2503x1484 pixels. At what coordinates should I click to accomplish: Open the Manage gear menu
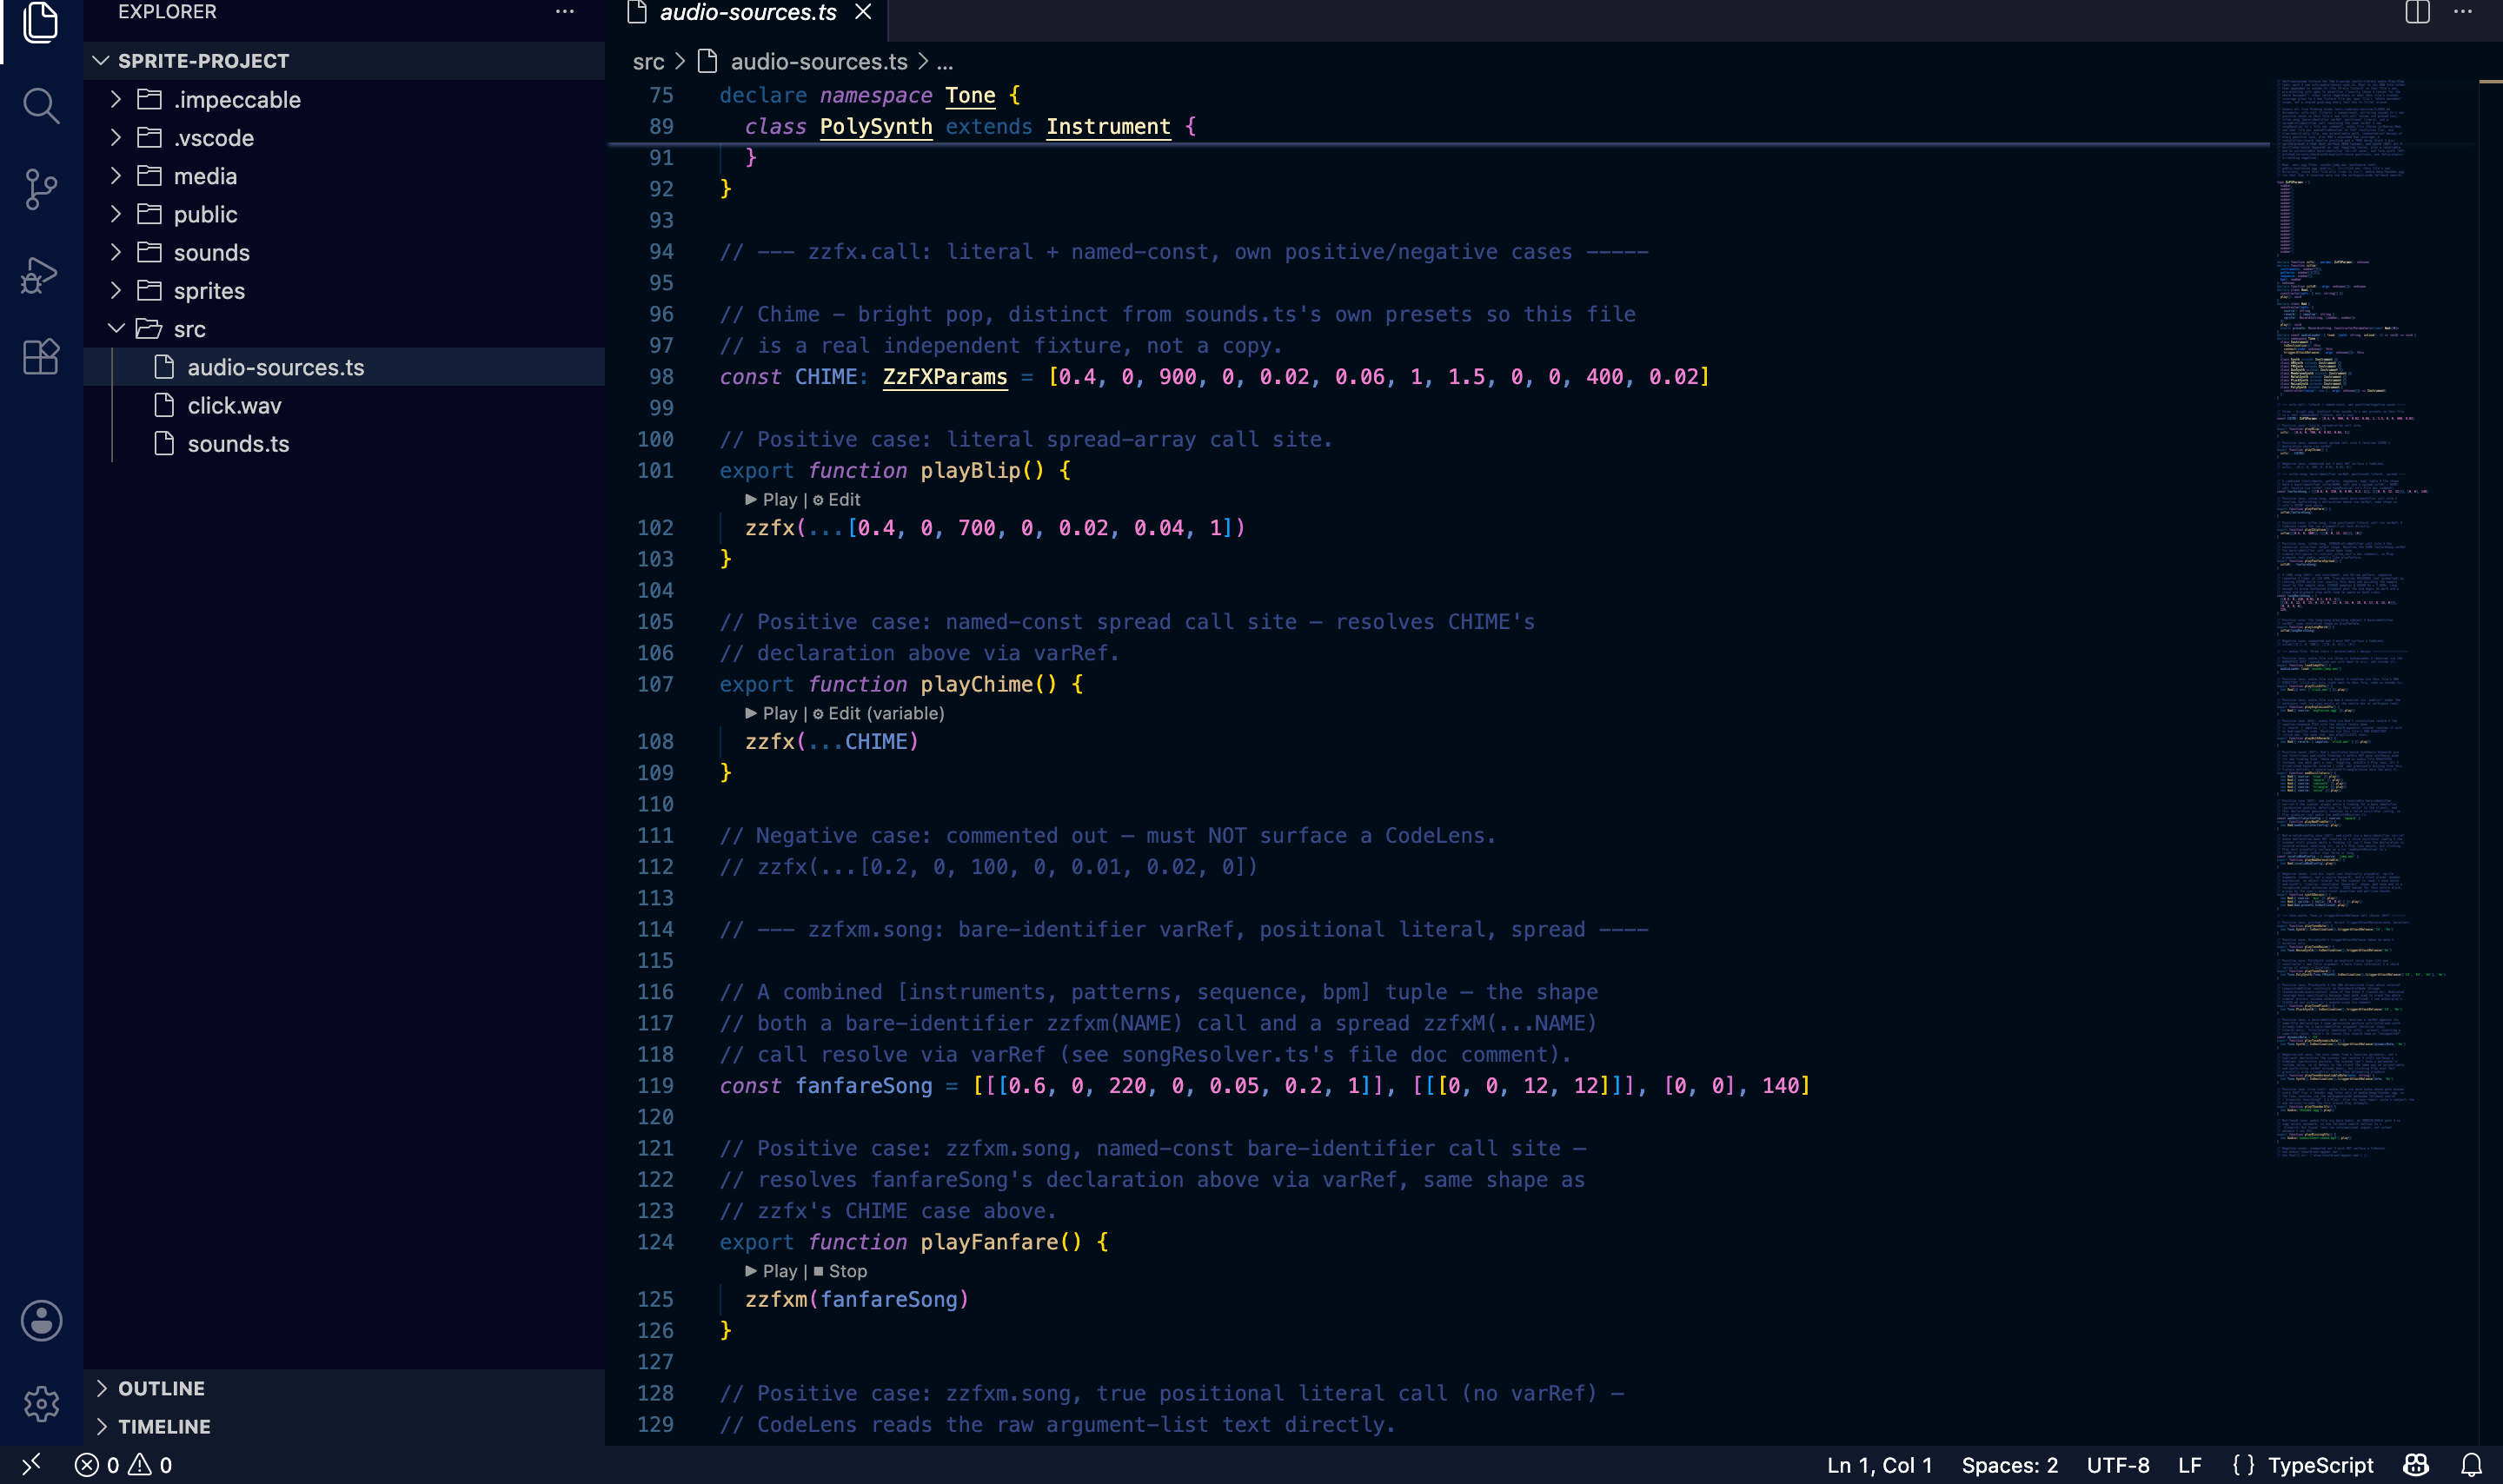(41, 1404)
